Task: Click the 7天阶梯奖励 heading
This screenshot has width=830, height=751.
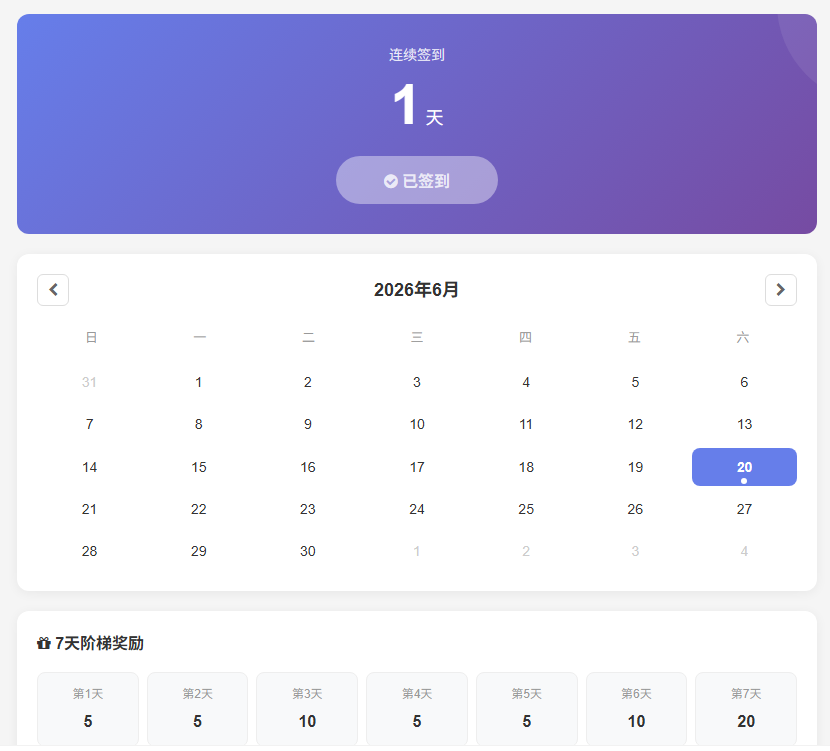Action: coord(99,643)
